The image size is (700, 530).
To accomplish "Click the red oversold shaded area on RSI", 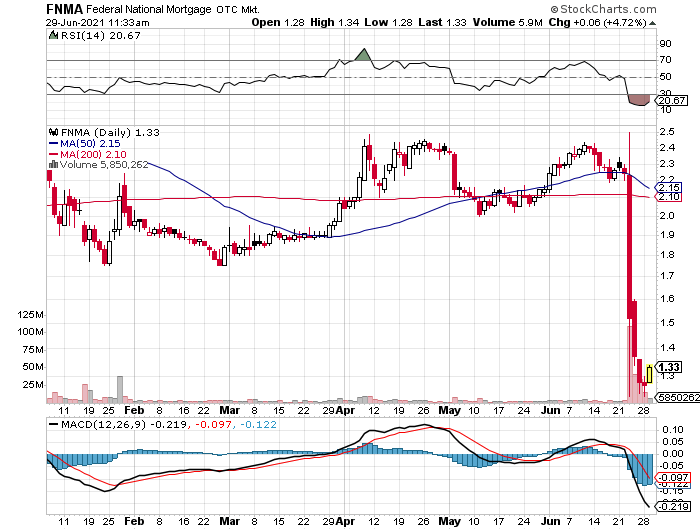I will coord(638,100).
